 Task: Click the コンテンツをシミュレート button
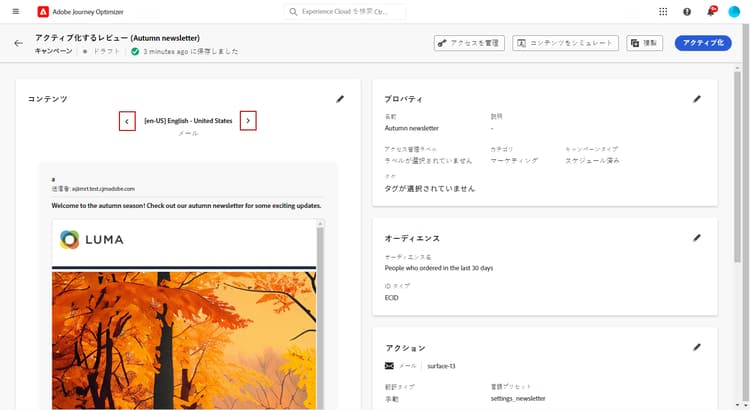coord(565,43)
